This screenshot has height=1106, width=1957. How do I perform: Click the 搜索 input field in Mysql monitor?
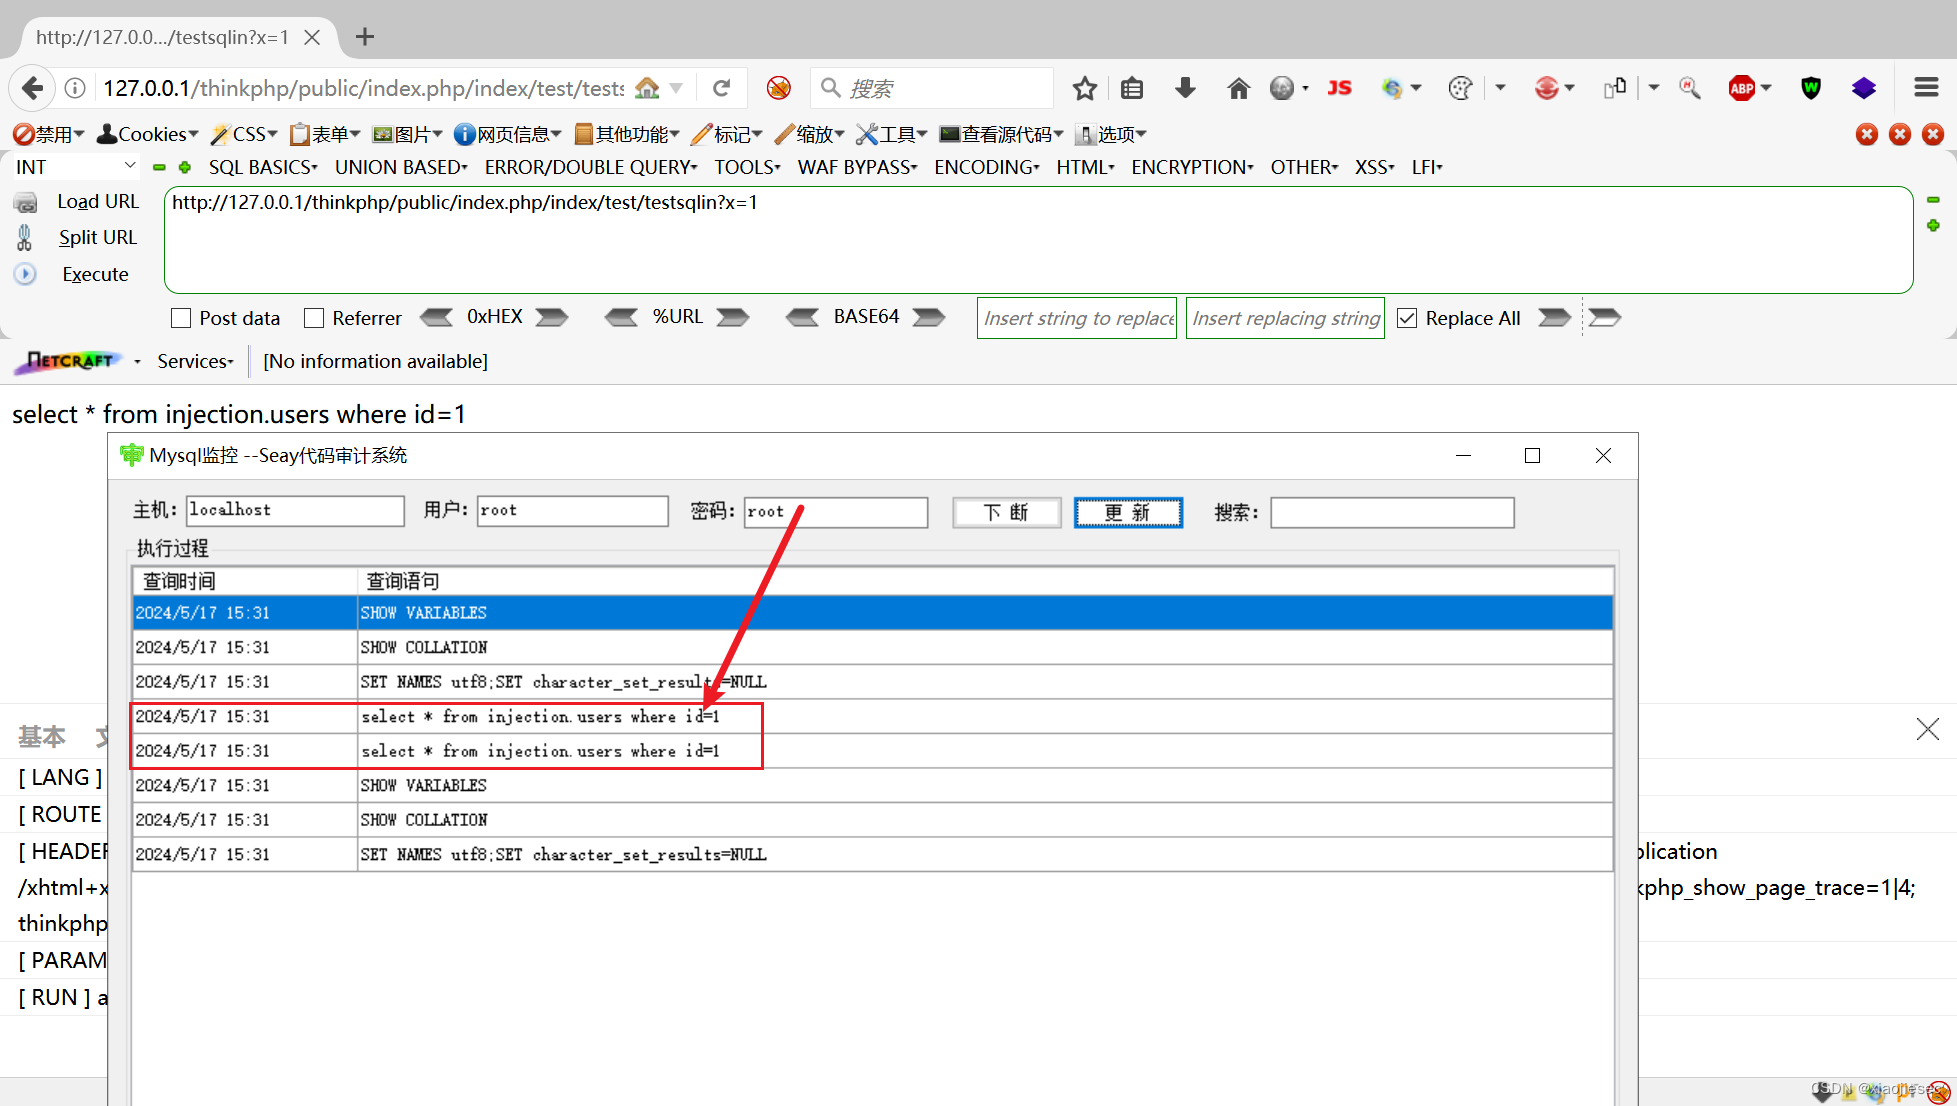tap(1391, 512)
